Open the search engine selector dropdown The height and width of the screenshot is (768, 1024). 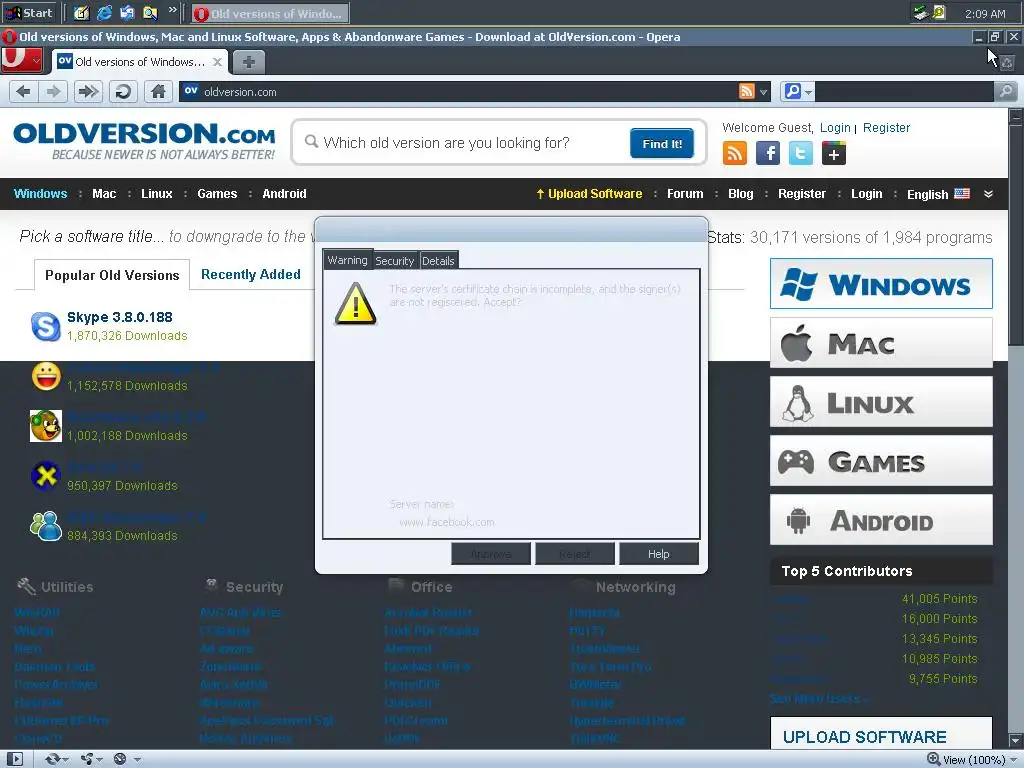797,91
